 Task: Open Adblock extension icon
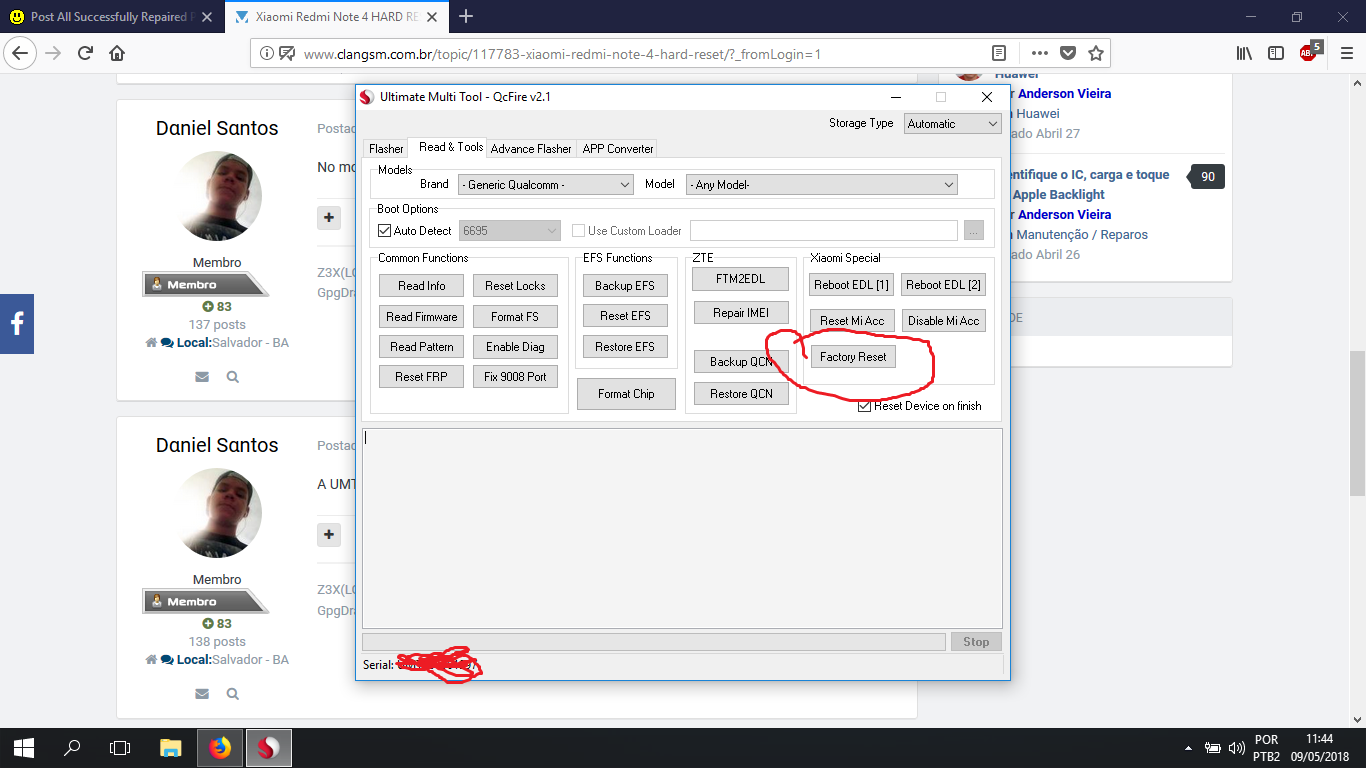[1309, 52]
